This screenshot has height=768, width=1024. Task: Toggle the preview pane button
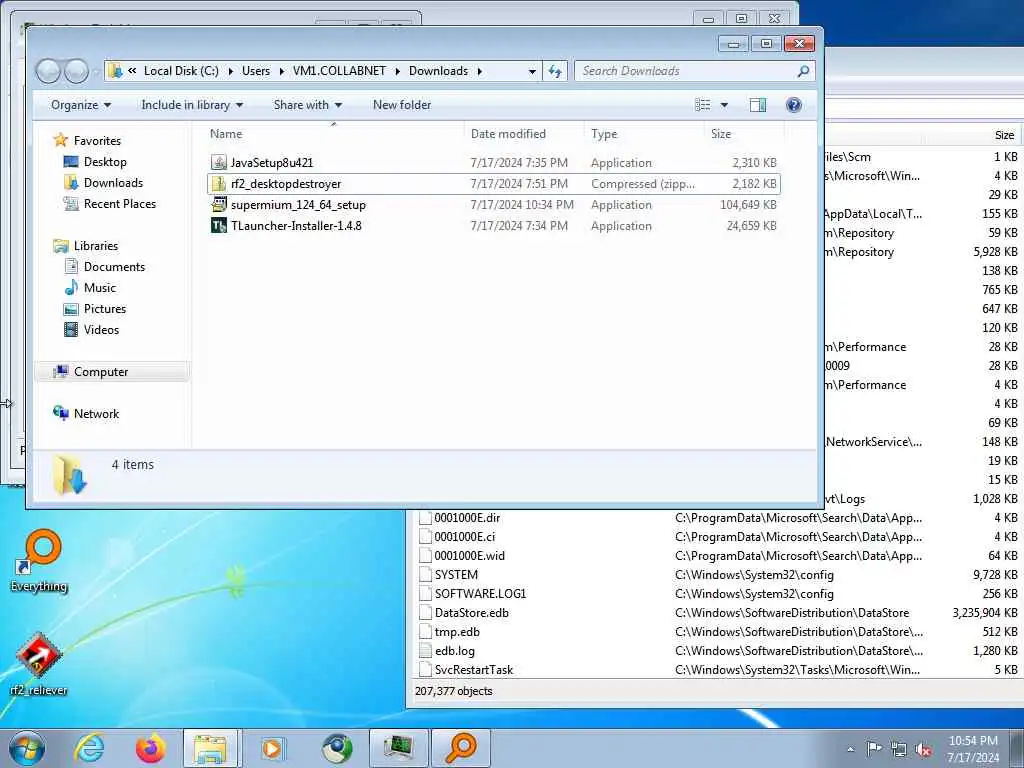tap(758, 105)
